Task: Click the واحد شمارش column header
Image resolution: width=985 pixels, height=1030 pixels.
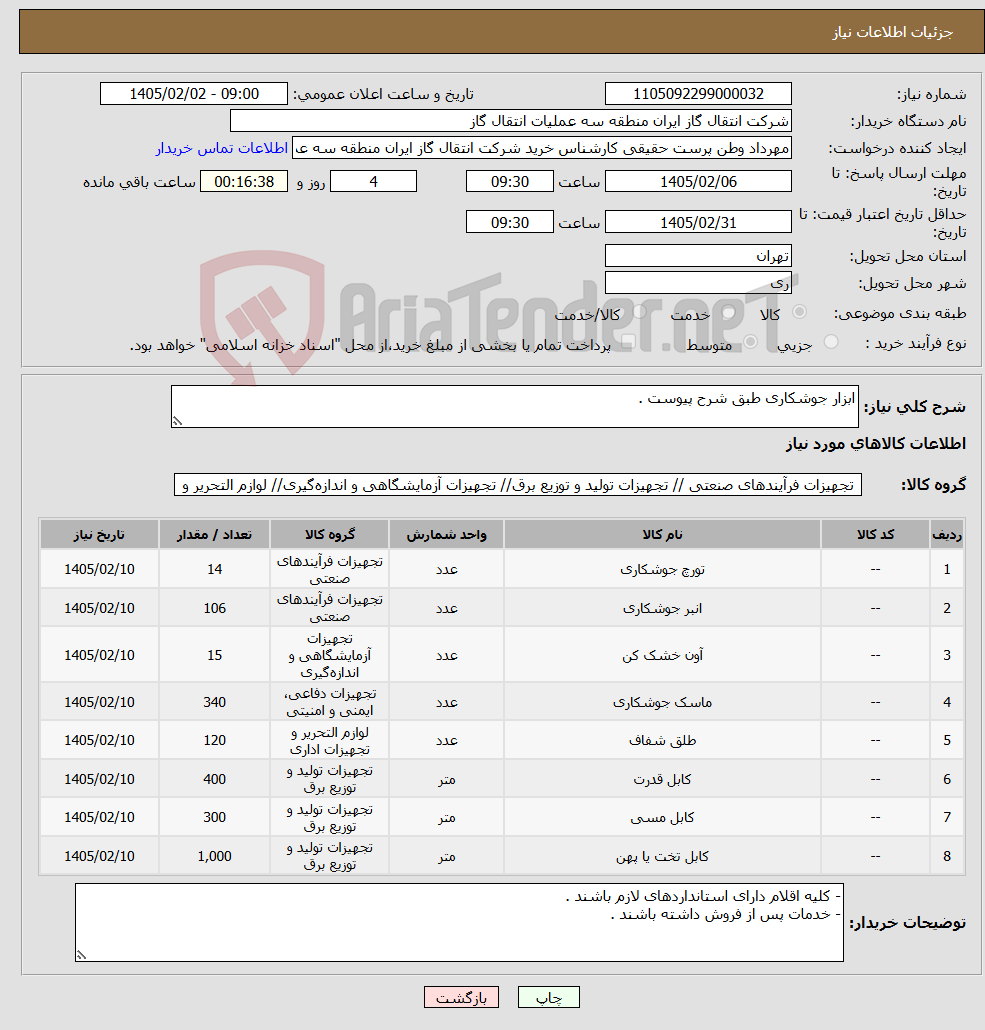Action: [x=447, y=535]
